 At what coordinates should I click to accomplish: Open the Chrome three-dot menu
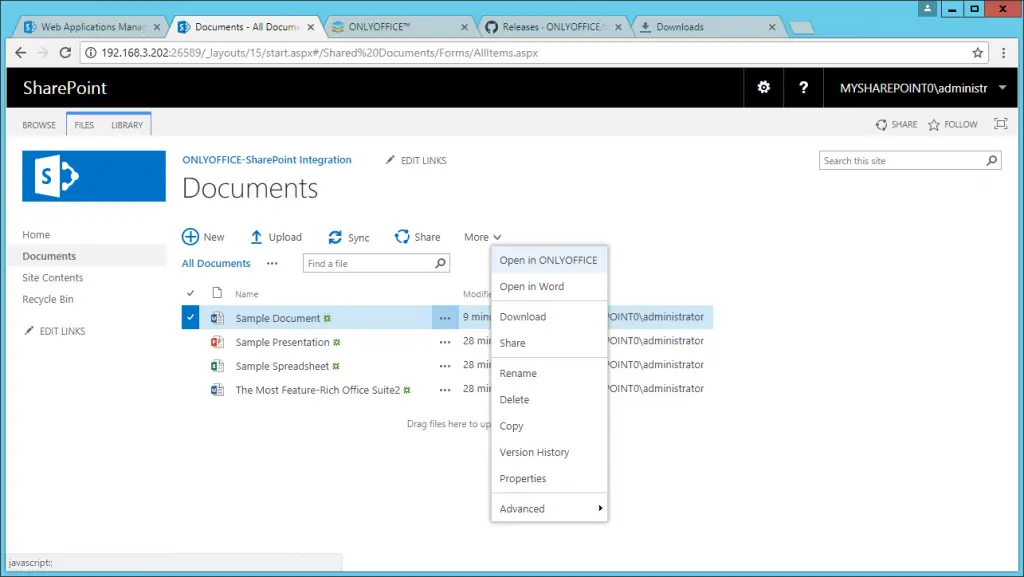click(x=1004, y=53)
